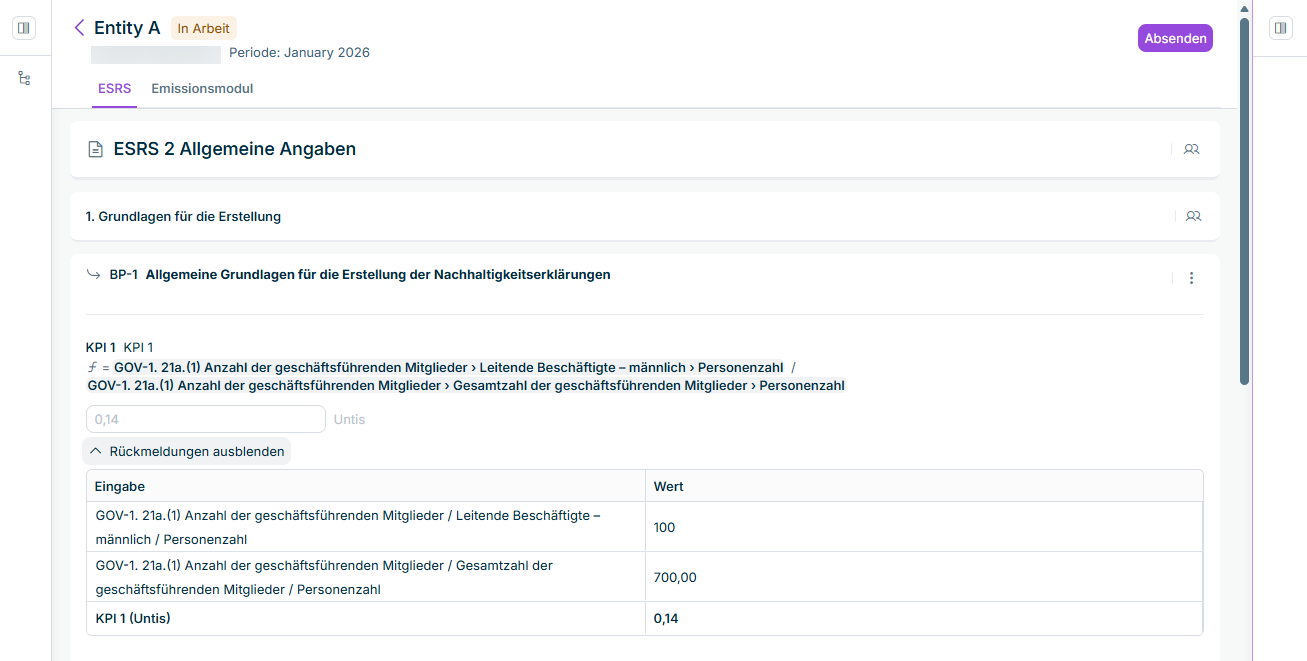Click the sub-item arrow icon before BP-1

94,274
